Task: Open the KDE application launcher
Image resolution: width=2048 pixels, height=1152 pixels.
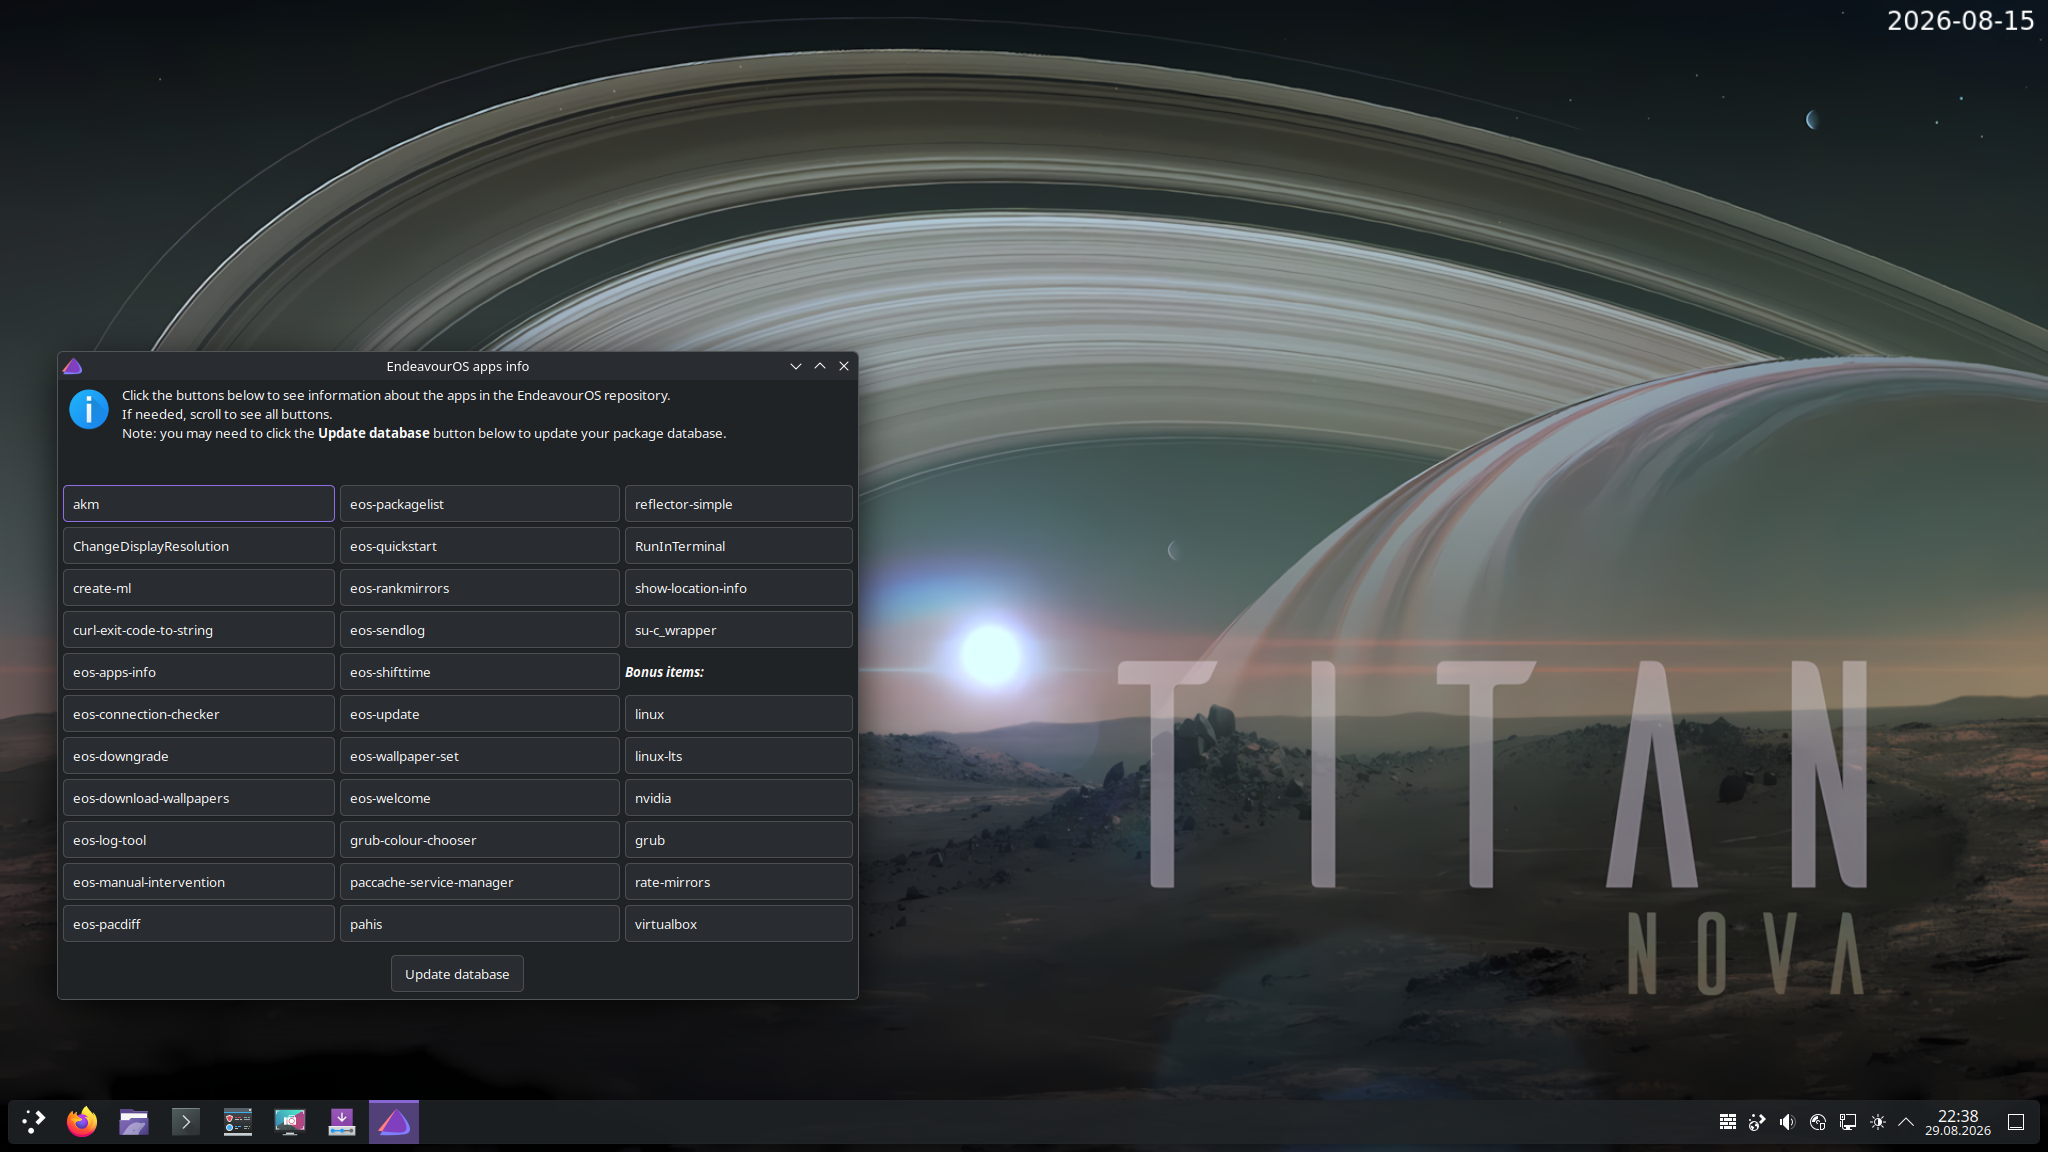Action: pos(34,1122)
